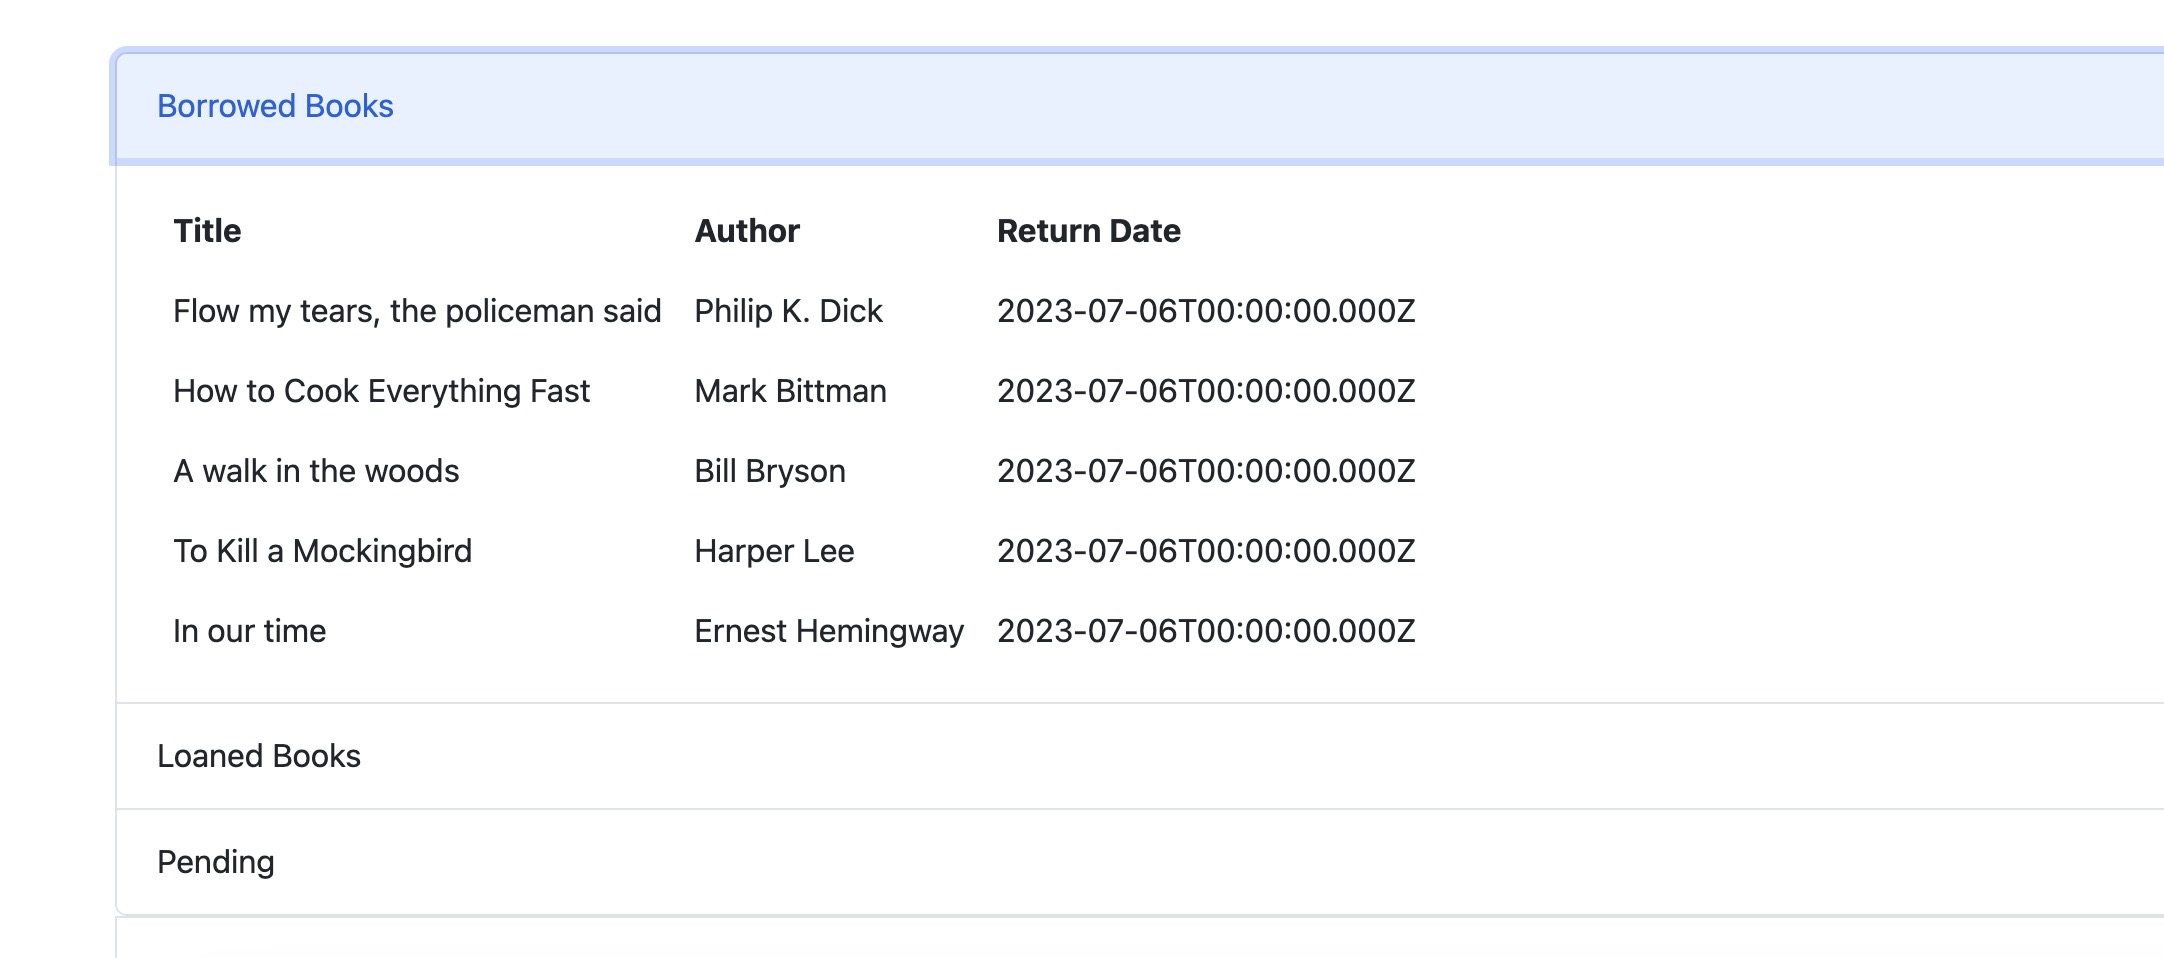Click return date of Hemingway row
This screenshot has height=958, width=2164.
[x=1206, y=631]
